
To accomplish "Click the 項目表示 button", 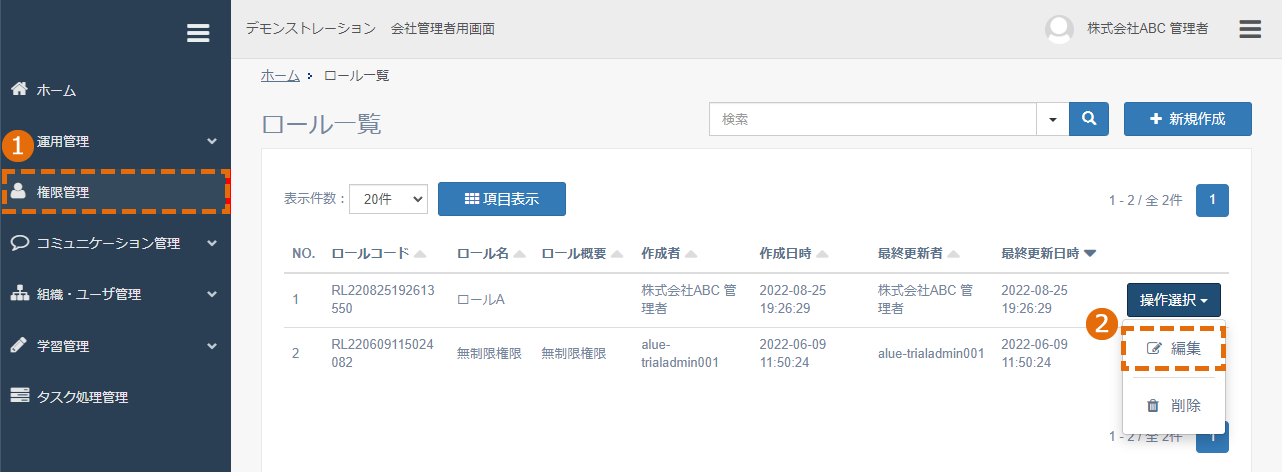I will [x=502, y=199].
